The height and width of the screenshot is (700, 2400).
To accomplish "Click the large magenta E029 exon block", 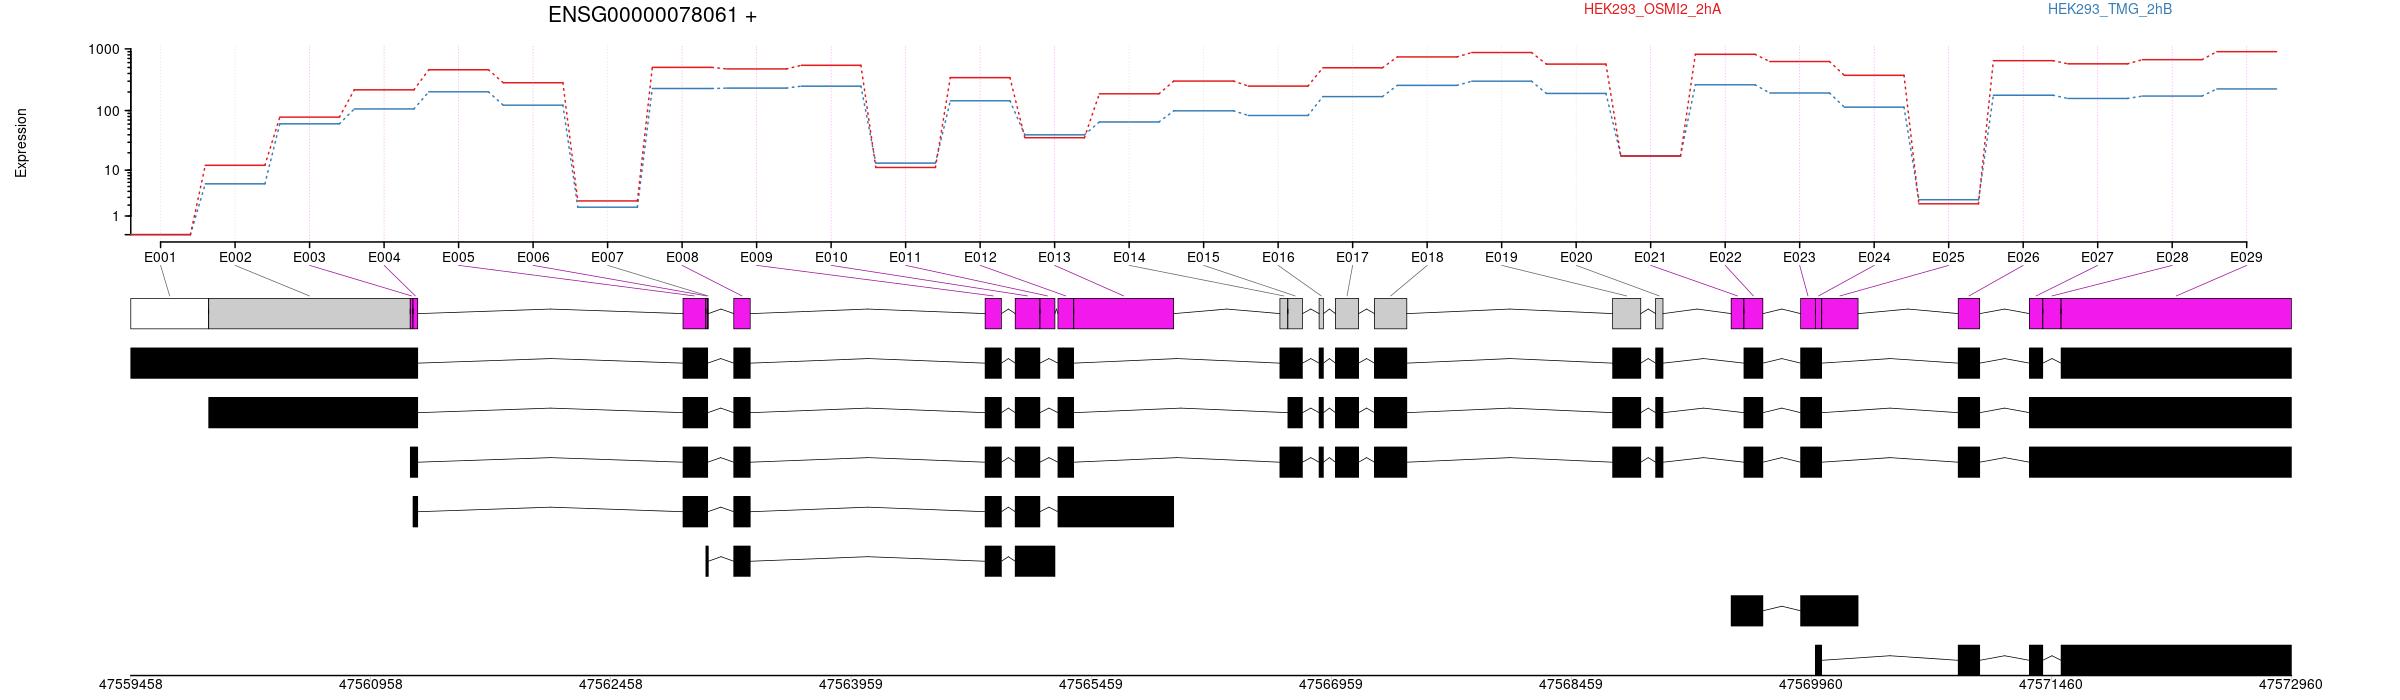I will 2176,313.
